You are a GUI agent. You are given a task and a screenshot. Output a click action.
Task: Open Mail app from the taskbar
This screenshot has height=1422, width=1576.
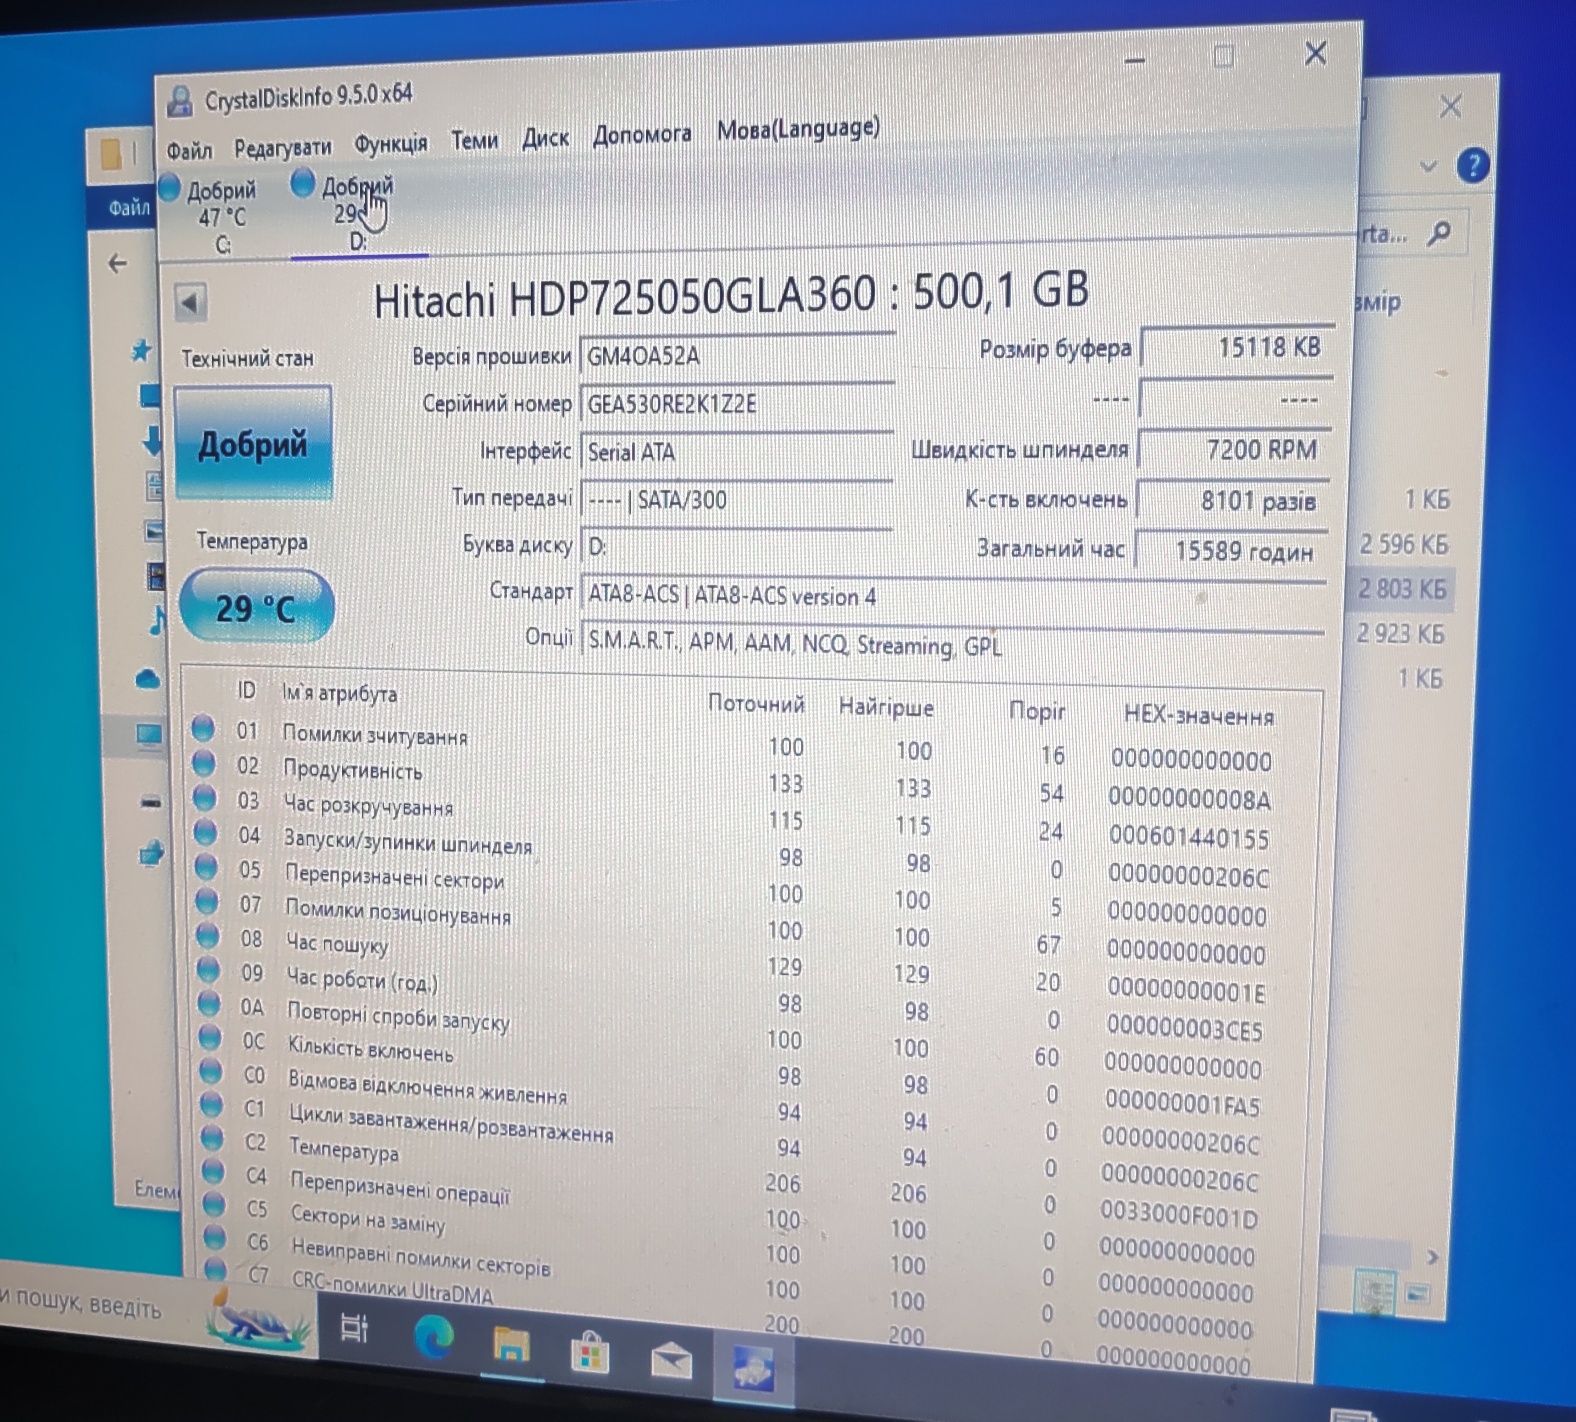670,1360
